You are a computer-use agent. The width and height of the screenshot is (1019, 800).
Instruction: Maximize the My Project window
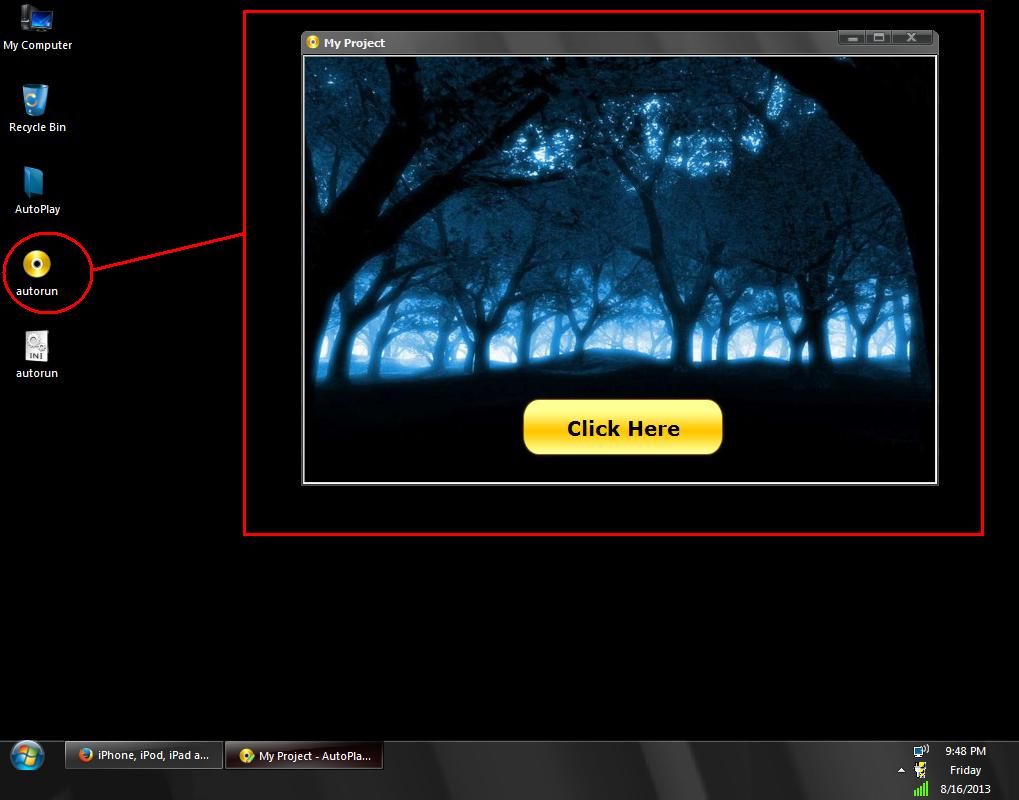click(880, 38)
